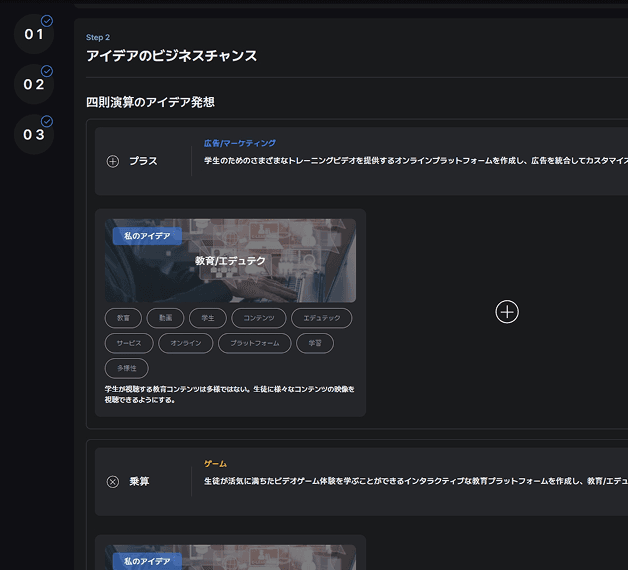
Task: Select the 動画 tag
Action: [165, 318]
